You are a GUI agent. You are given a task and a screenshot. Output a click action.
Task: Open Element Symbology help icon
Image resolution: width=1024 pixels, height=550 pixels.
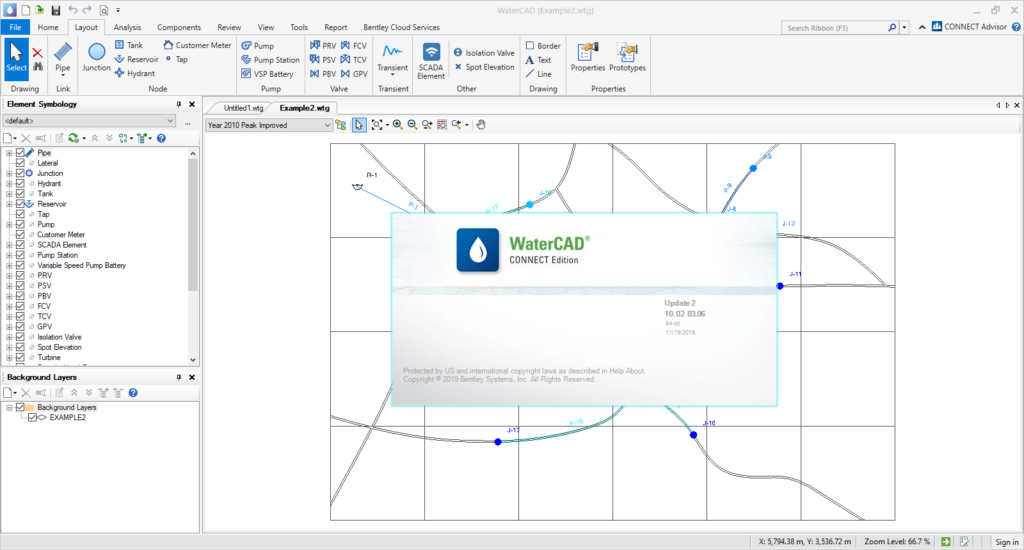[161, 138]
